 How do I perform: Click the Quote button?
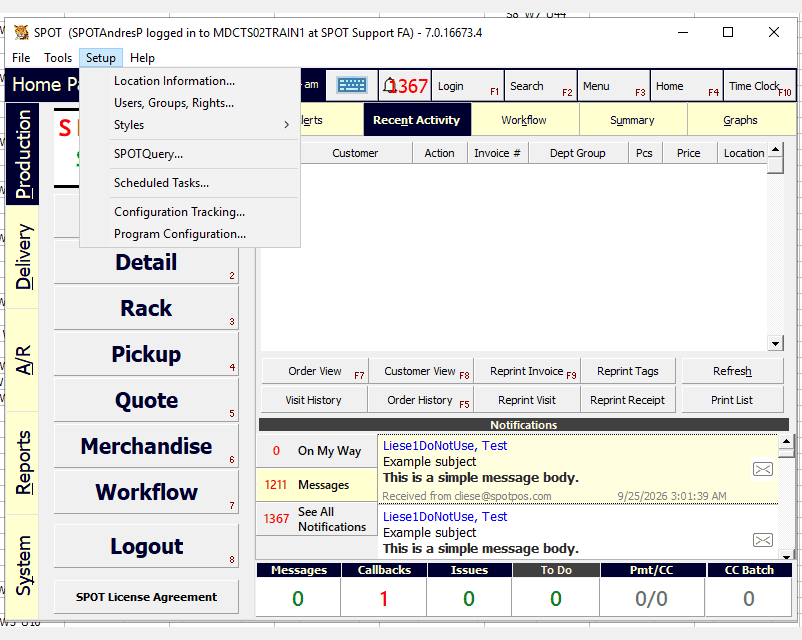coord(146,400)
